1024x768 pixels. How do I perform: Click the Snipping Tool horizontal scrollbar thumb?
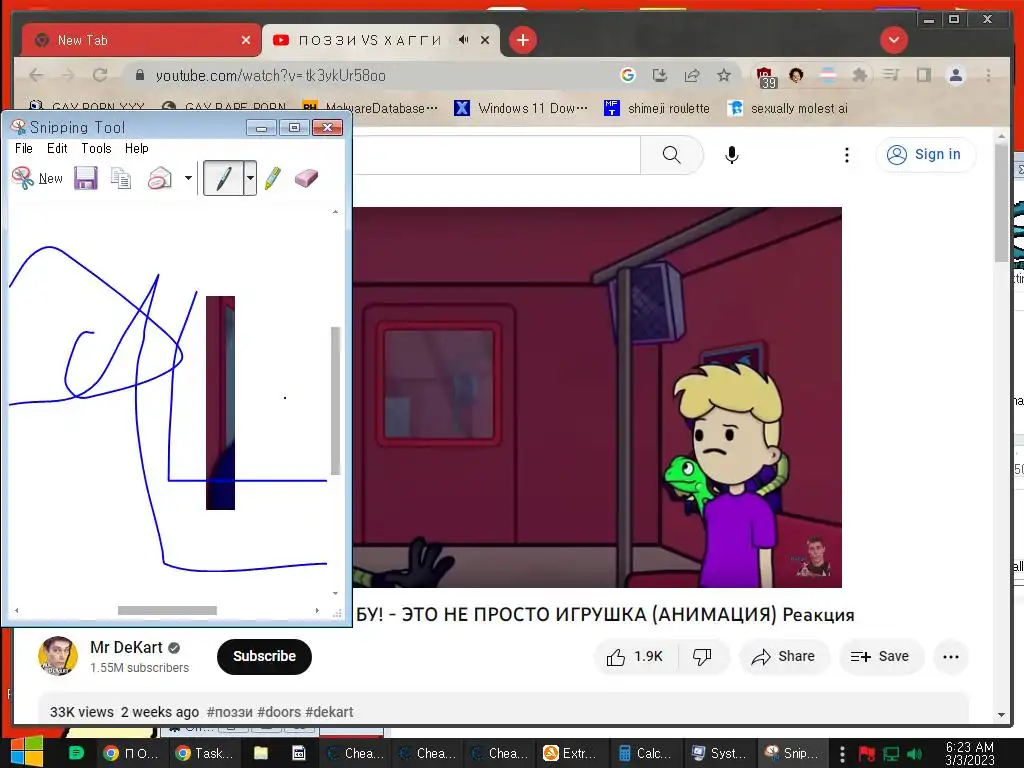pos(167,611)
